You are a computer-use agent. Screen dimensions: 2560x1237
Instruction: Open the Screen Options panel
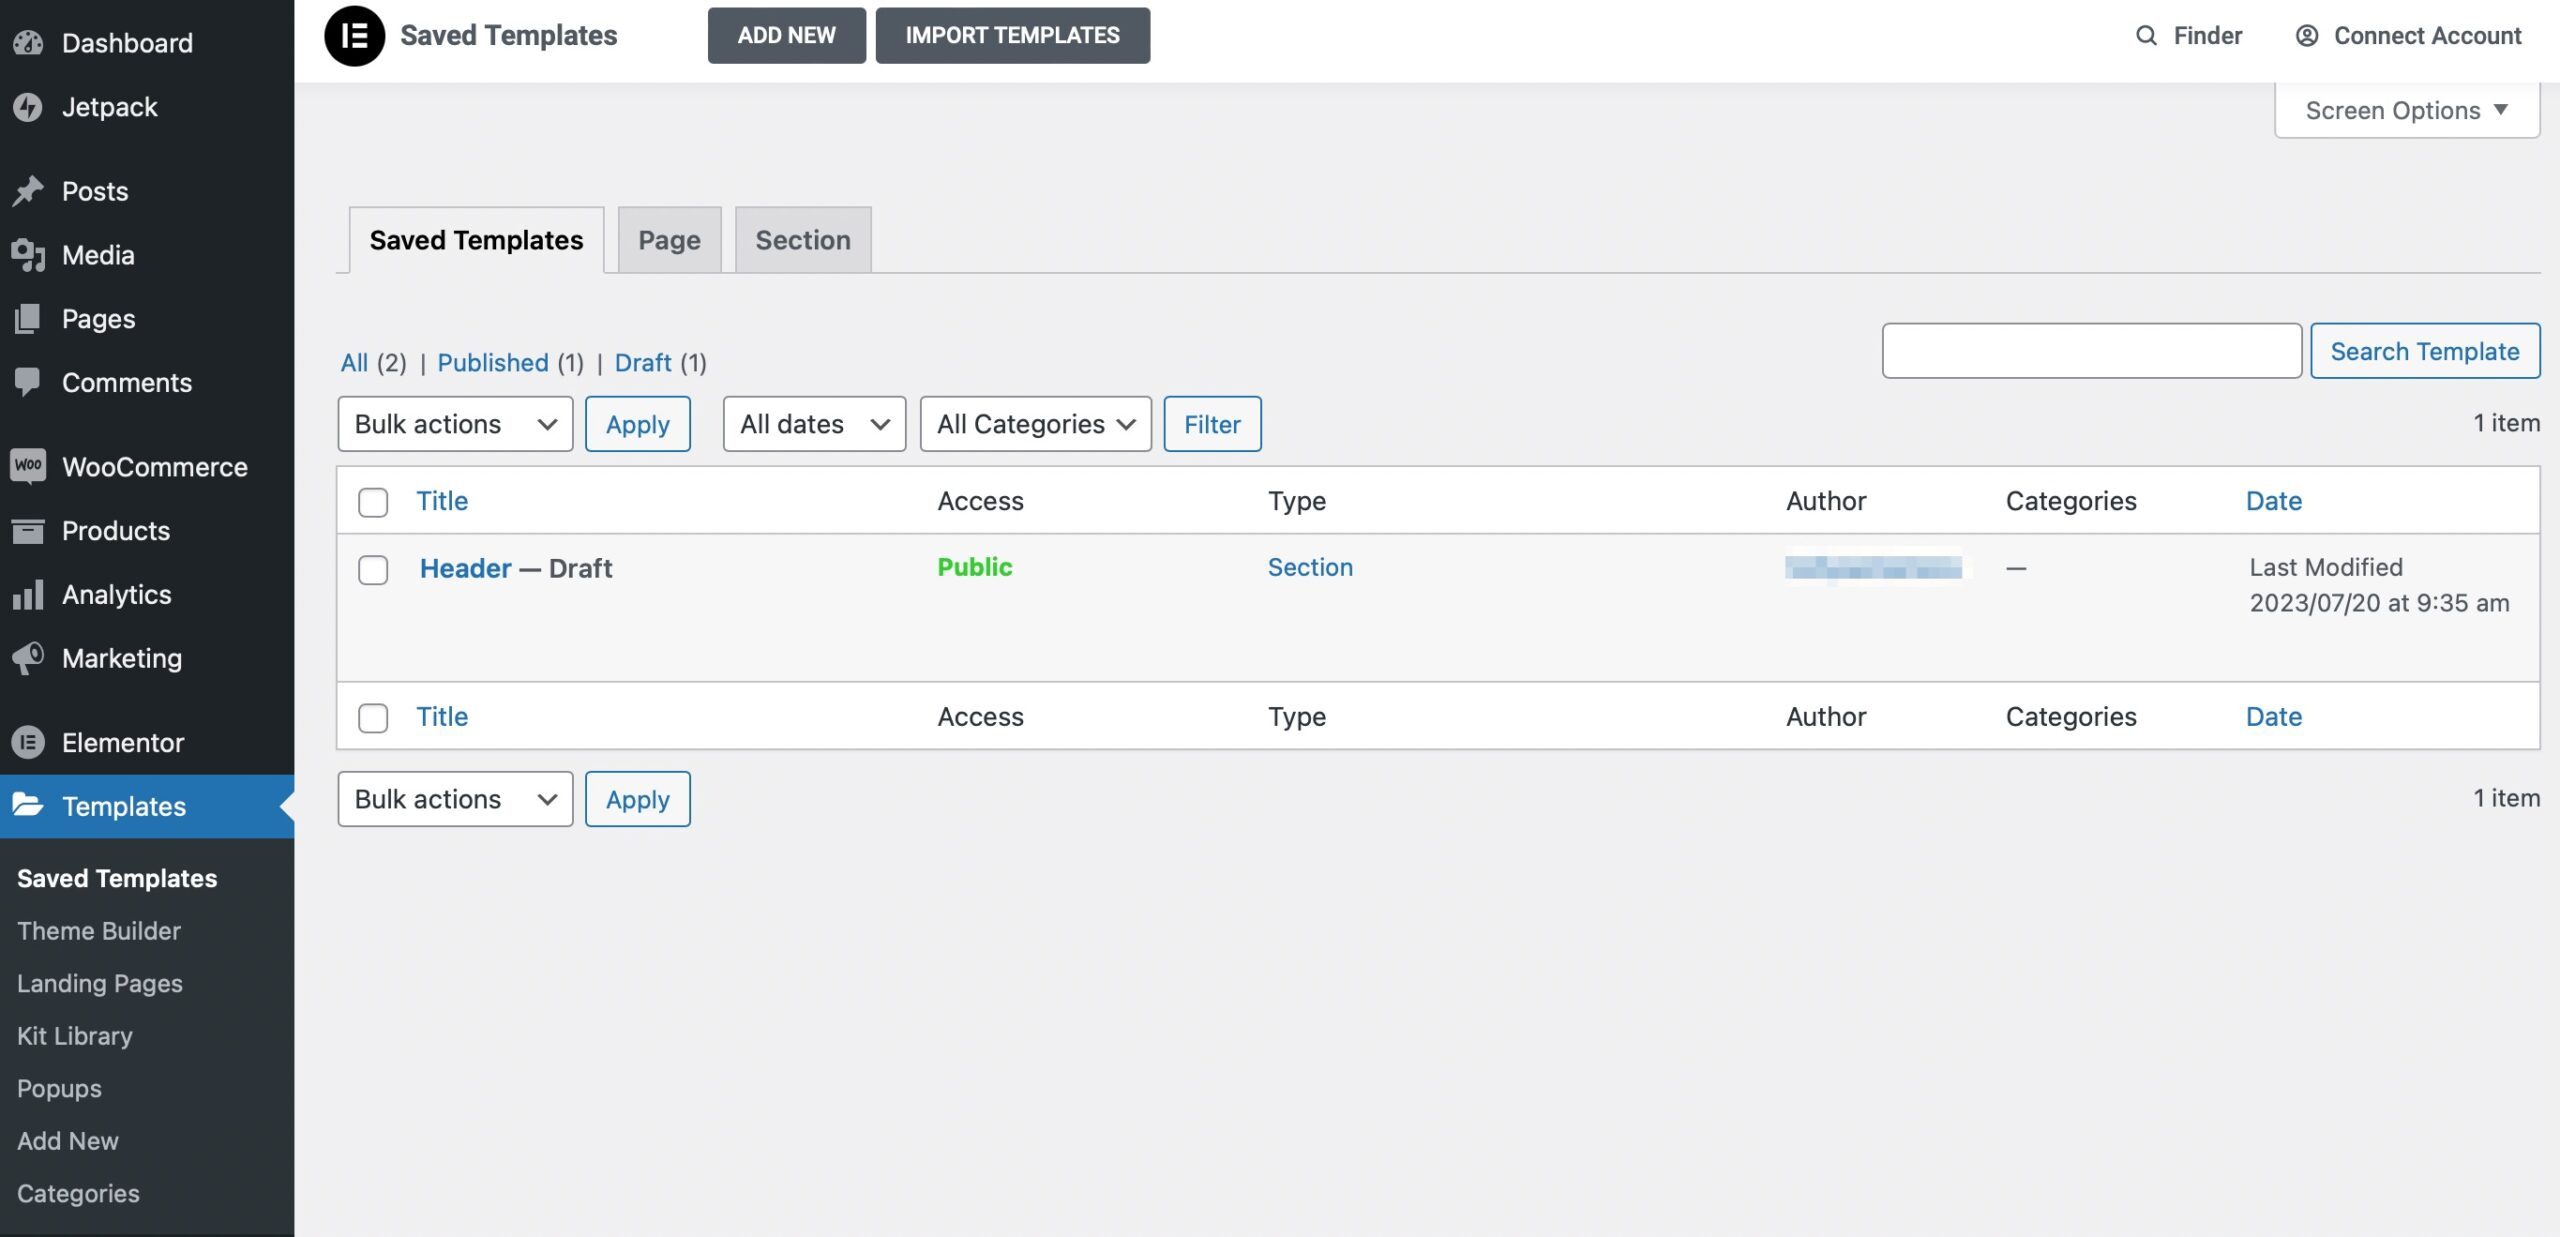point(2405,110)
